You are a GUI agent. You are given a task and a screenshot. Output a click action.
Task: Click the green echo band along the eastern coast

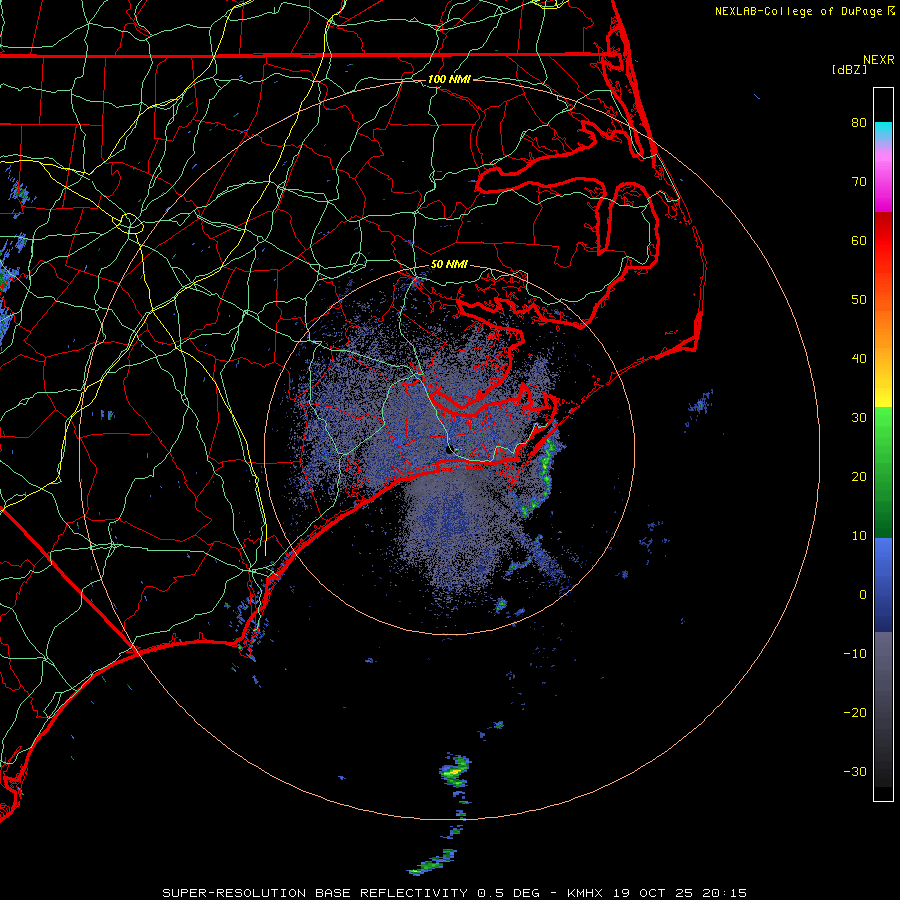pyautogui.click(x=543, y=474)
